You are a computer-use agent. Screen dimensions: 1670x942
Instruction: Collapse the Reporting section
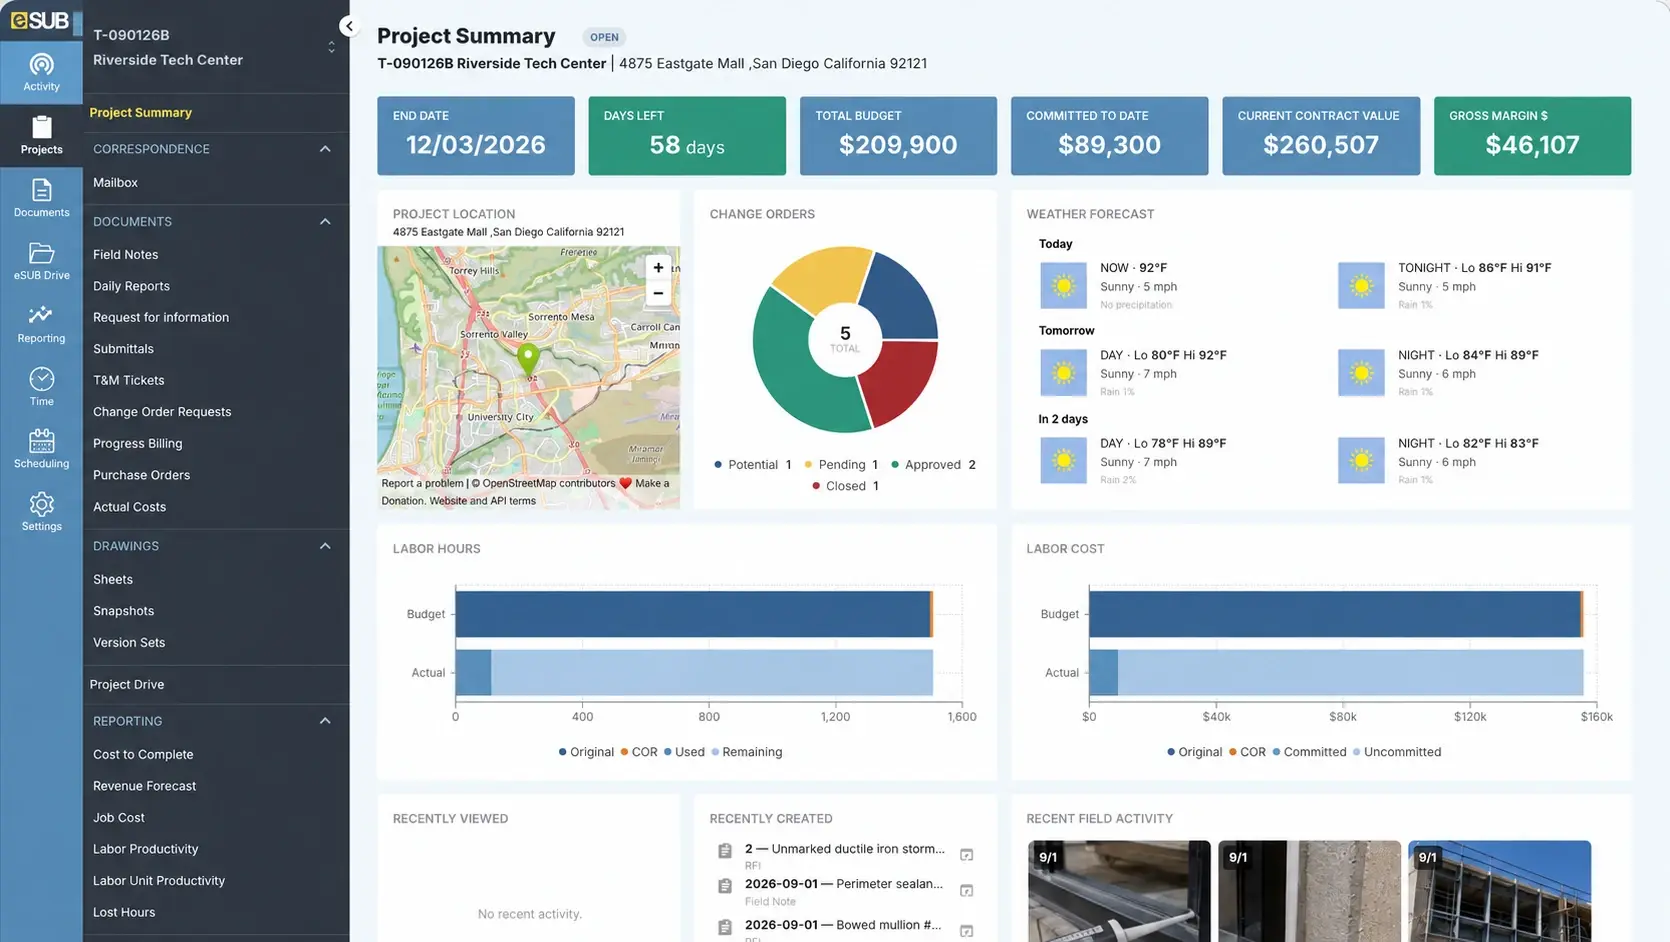(325, 721)
